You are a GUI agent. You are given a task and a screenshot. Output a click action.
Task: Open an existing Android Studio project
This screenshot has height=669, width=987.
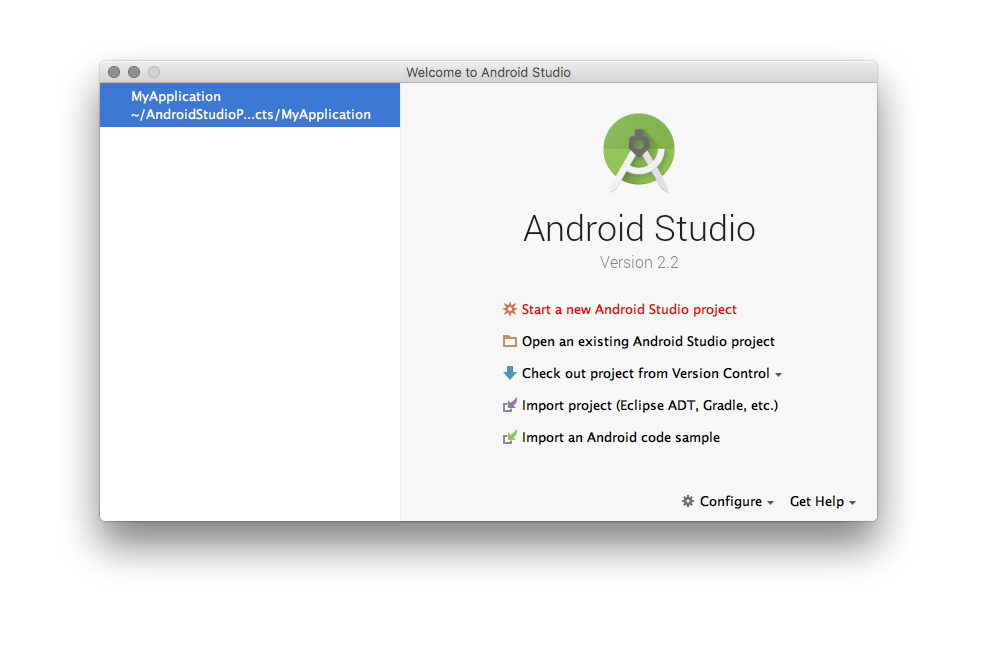pyautogui.click(x=648, y=341)
